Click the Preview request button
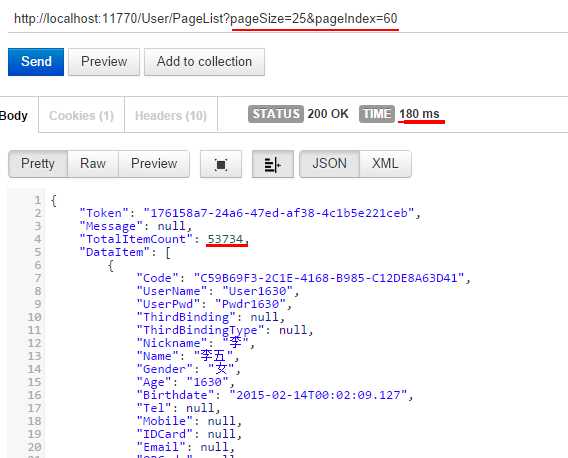Screen dimensions: 568x458 point(104,62)
